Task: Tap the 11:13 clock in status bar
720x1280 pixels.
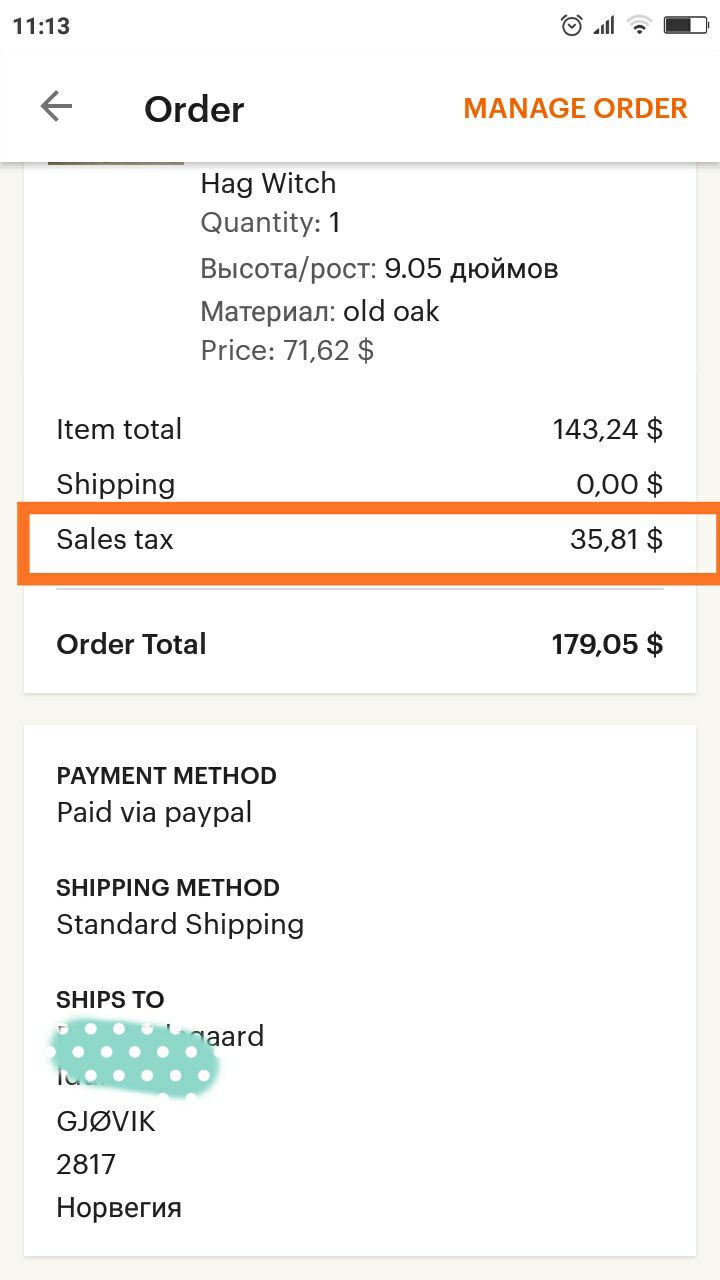Action: (x=41, y=26)
